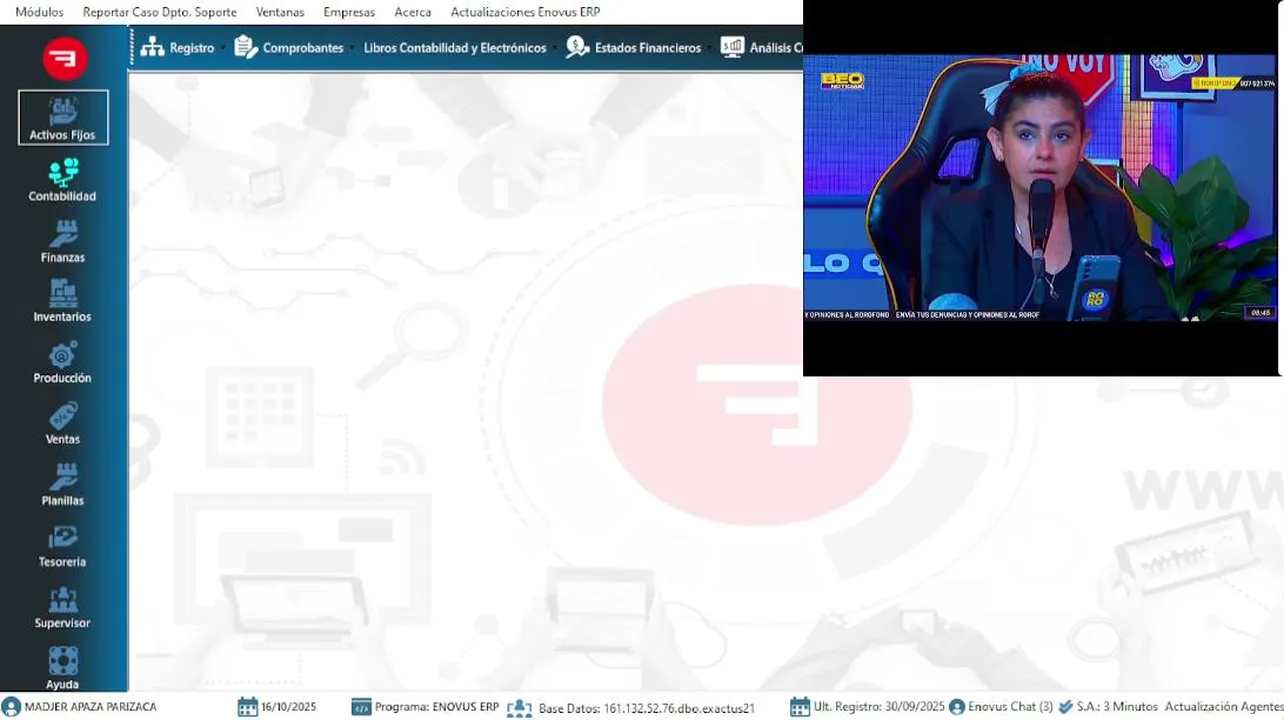This screenshot has width=1284, height=720.
Task: Open the Planillas module
Action: [63, 484]
